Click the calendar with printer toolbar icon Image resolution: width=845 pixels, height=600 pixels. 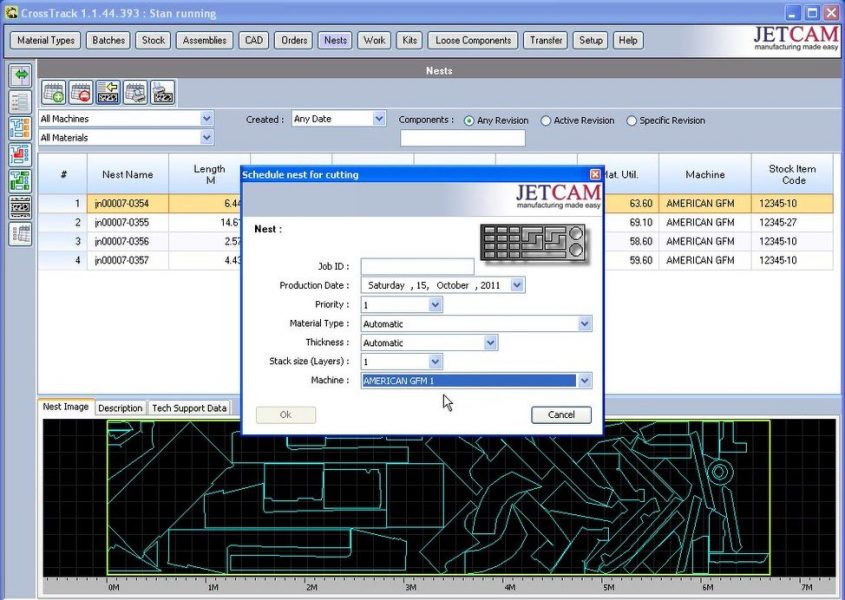(x=135, y=92)
